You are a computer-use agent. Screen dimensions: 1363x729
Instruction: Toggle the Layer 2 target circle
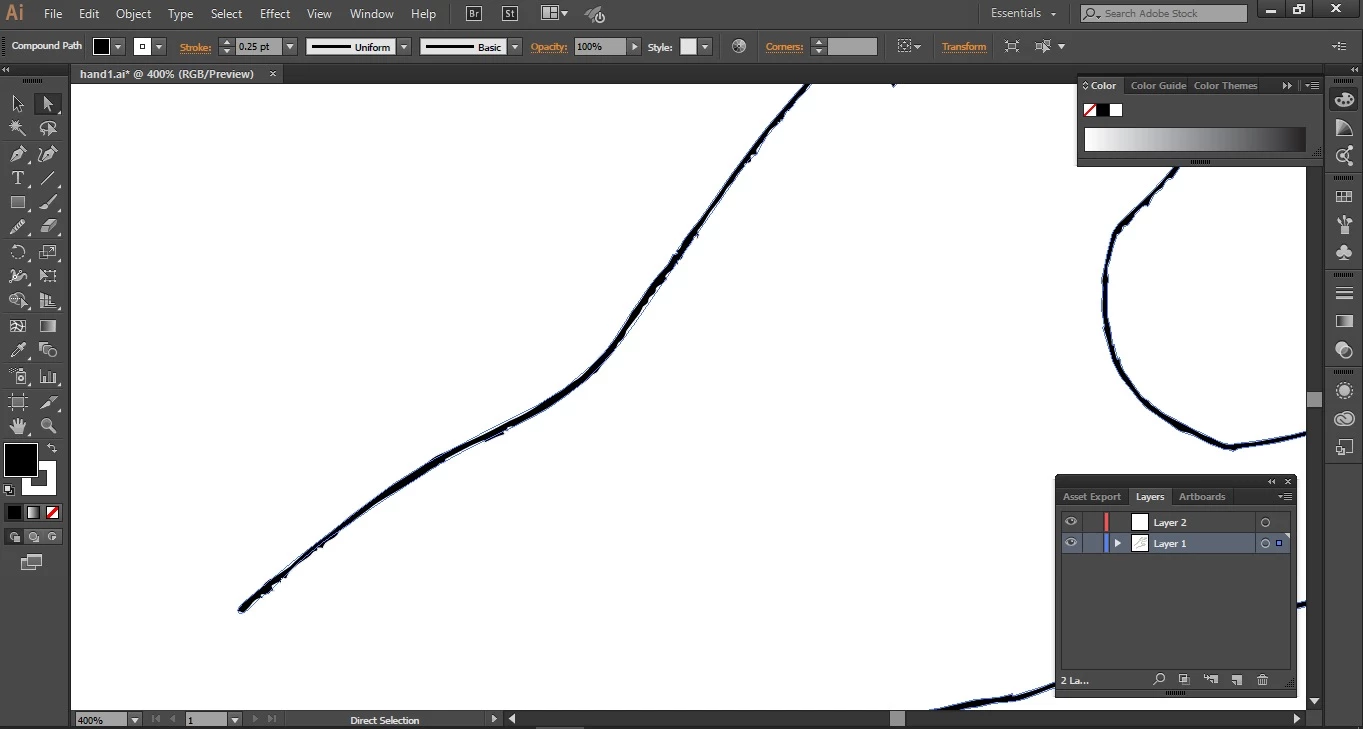[1265, 522]
